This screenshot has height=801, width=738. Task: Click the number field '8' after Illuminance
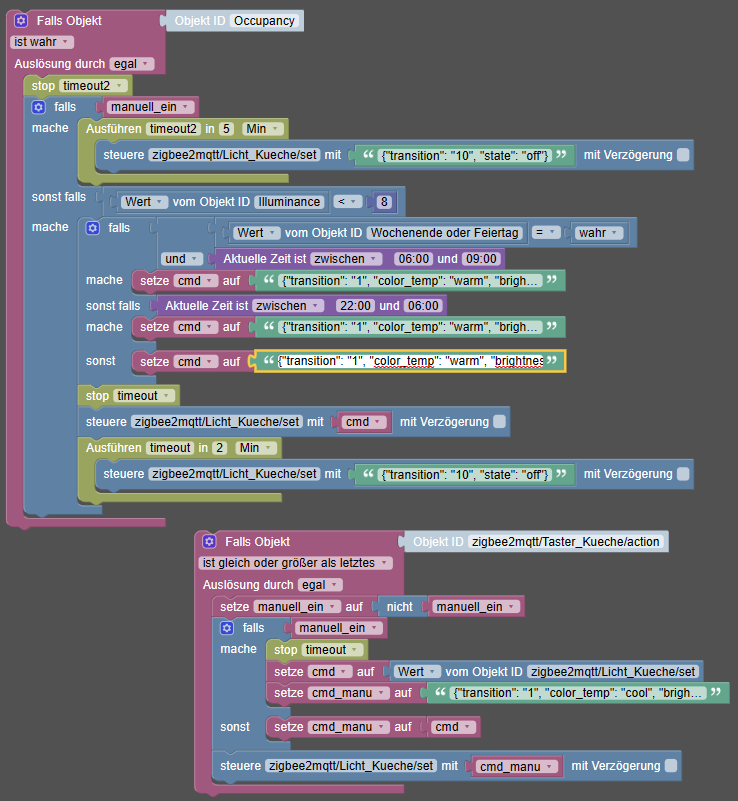pyautogui.click(x=384, y=202)
